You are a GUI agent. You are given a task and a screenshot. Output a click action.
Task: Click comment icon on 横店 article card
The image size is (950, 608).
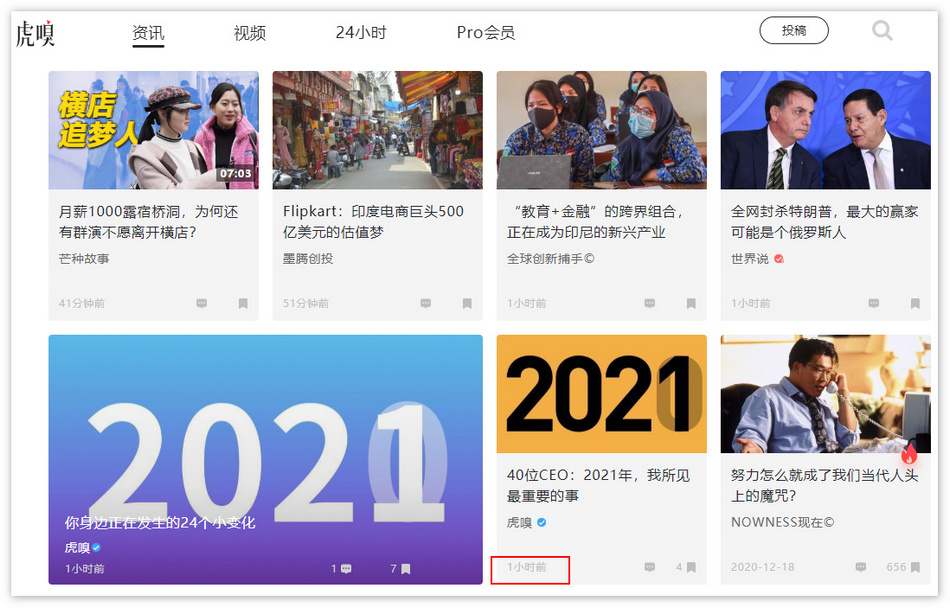pyautogui.click(x=202, y=303)
